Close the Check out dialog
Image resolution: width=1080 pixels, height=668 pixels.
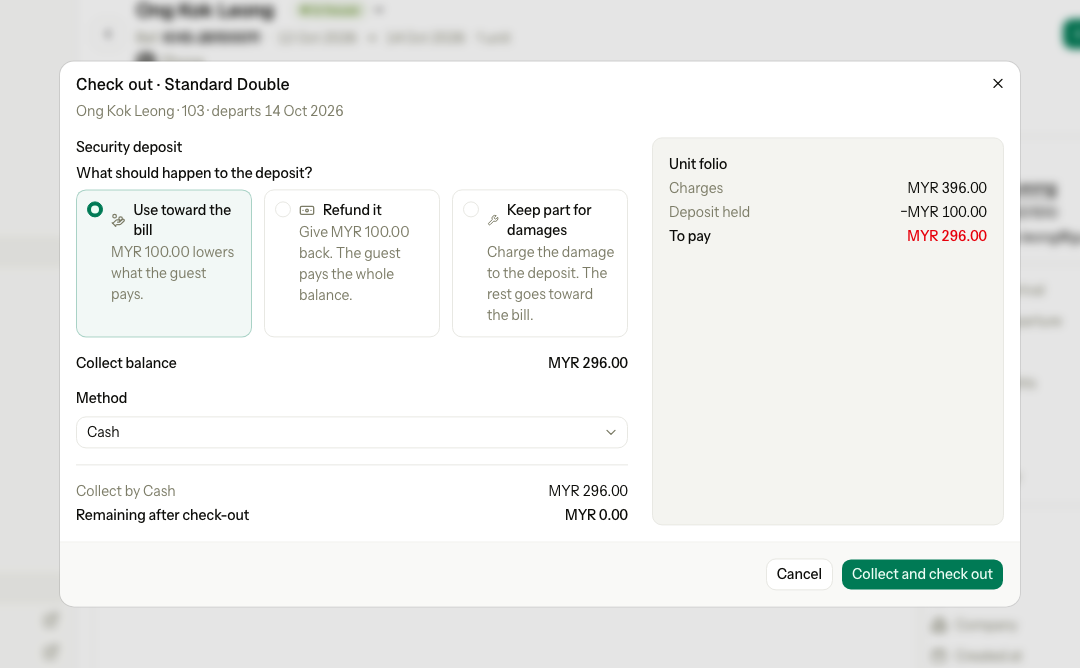(x=997, y=83)
